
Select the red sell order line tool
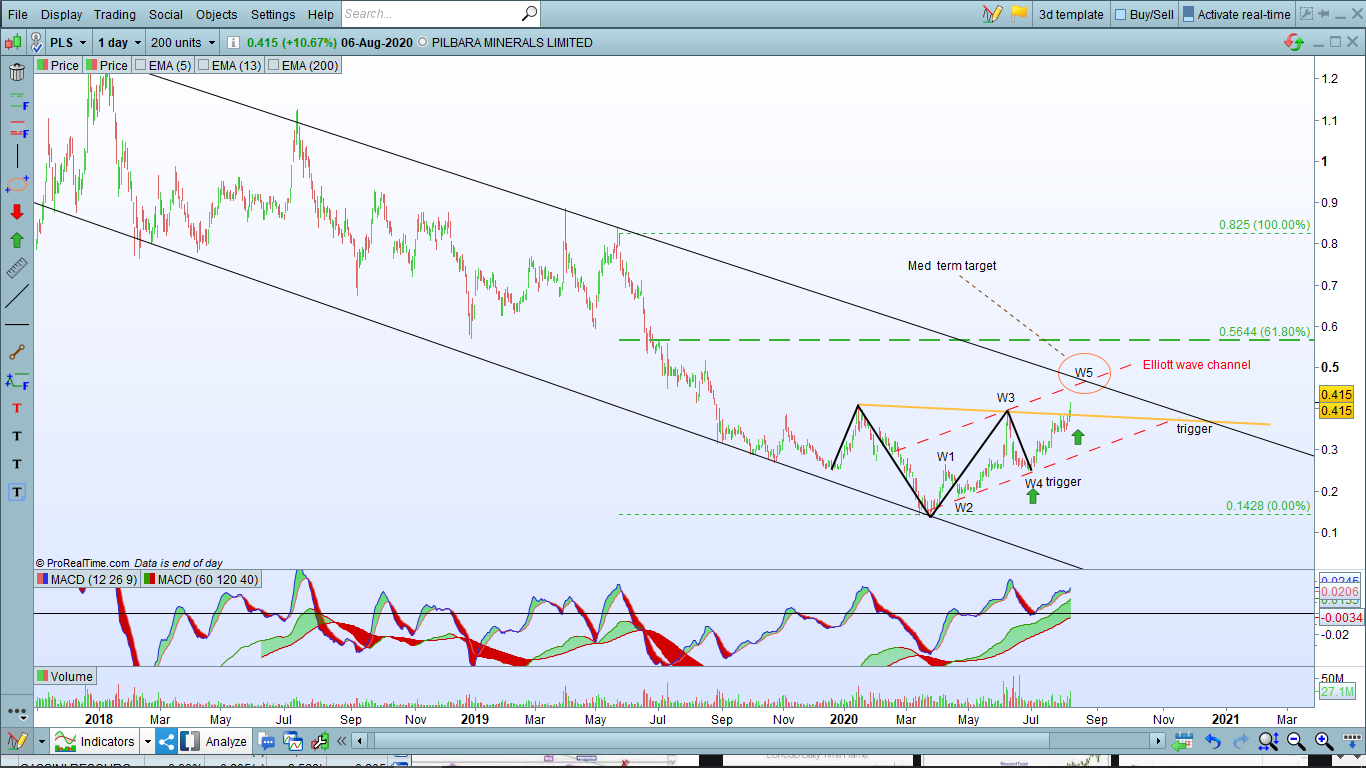[x=17, y=129]
